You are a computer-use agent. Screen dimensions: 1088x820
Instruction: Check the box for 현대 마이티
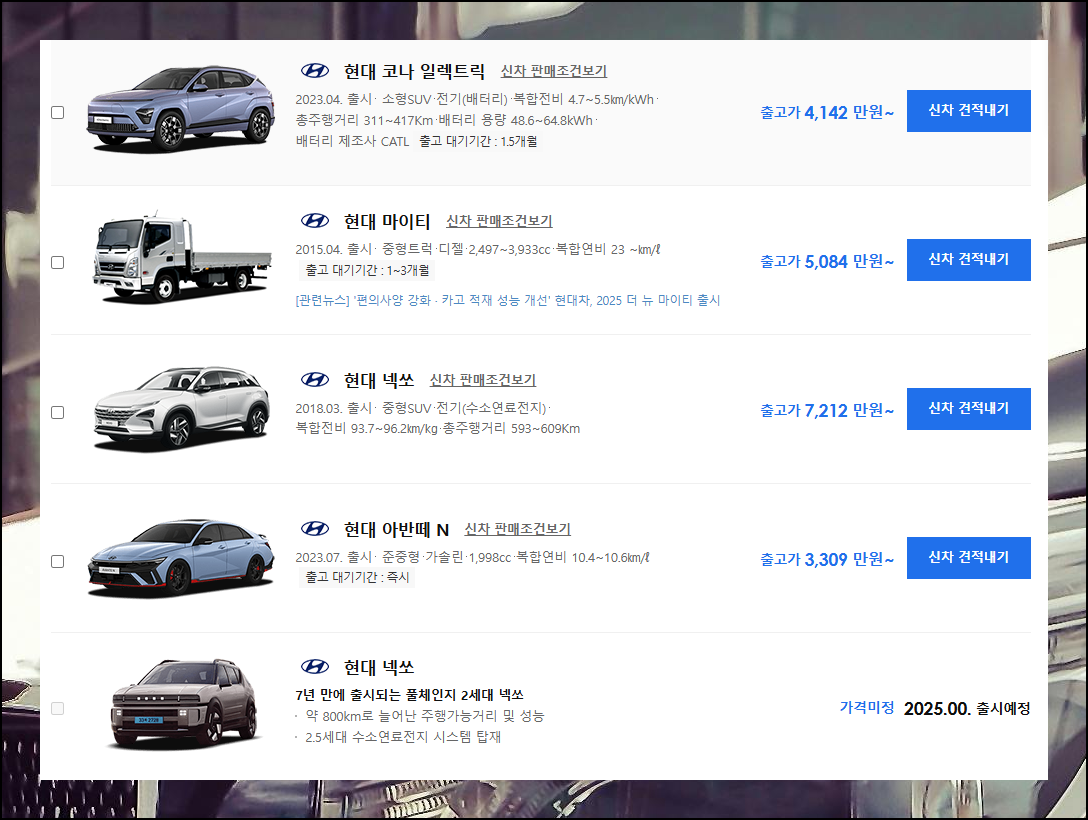tap(58, 262)
